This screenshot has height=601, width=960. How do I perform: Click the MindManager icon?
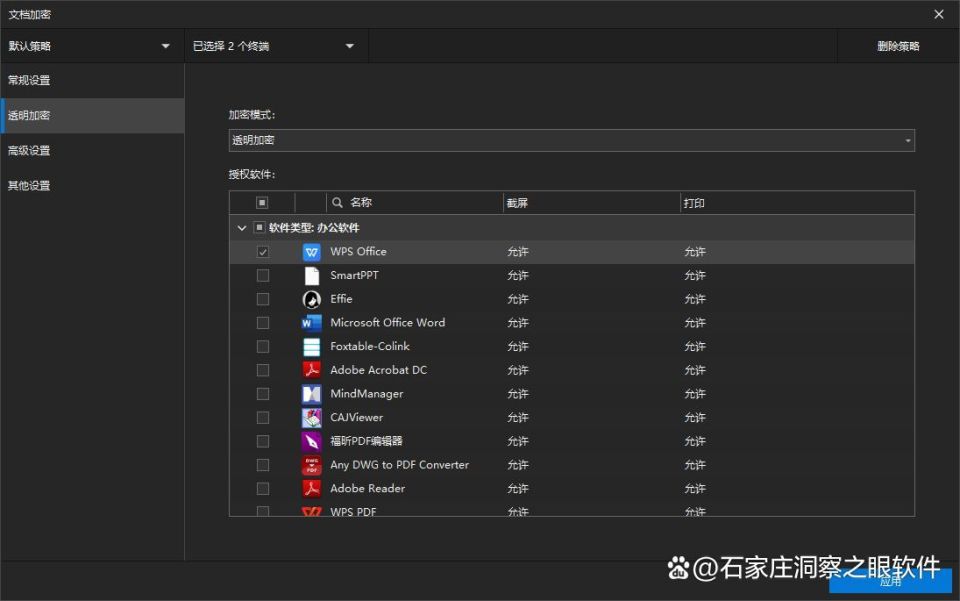tap(312, 394)
